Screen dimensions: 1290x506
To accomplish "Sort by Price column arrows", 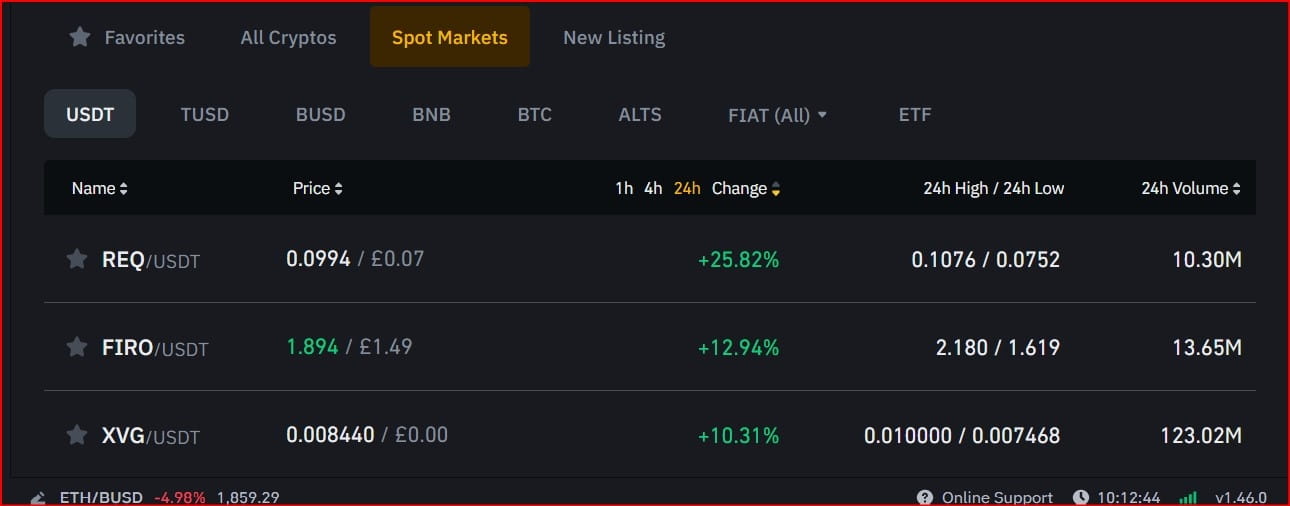I will 338,188.
